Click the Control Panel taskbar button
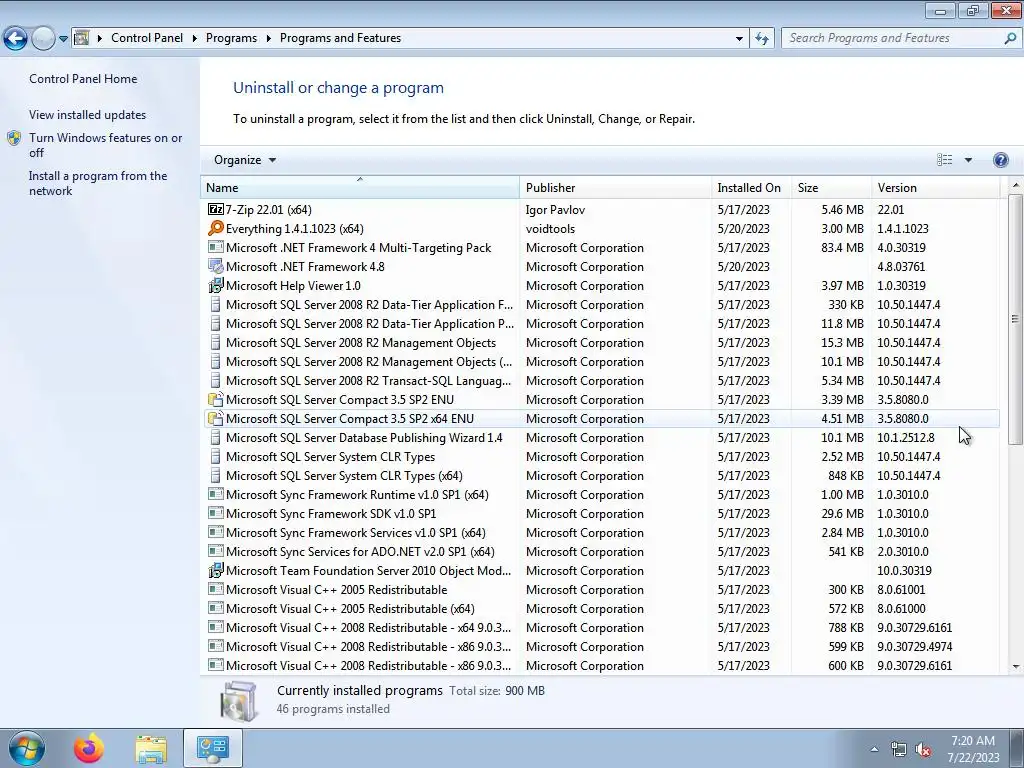Image resolution: width=1024 pixels, height=768 pixels. tap(213, 748)
